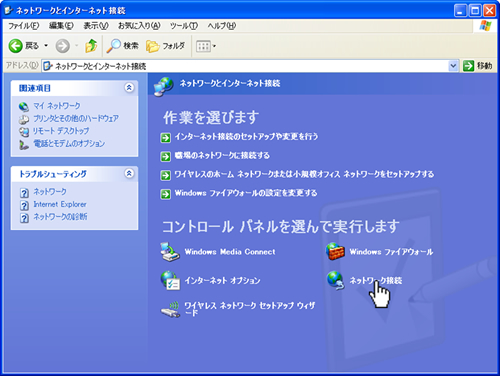This screenshot has height=376, width=500.
Task: Click the Windows Firewall brick-wall icon
Action: [x=335, y=251]
